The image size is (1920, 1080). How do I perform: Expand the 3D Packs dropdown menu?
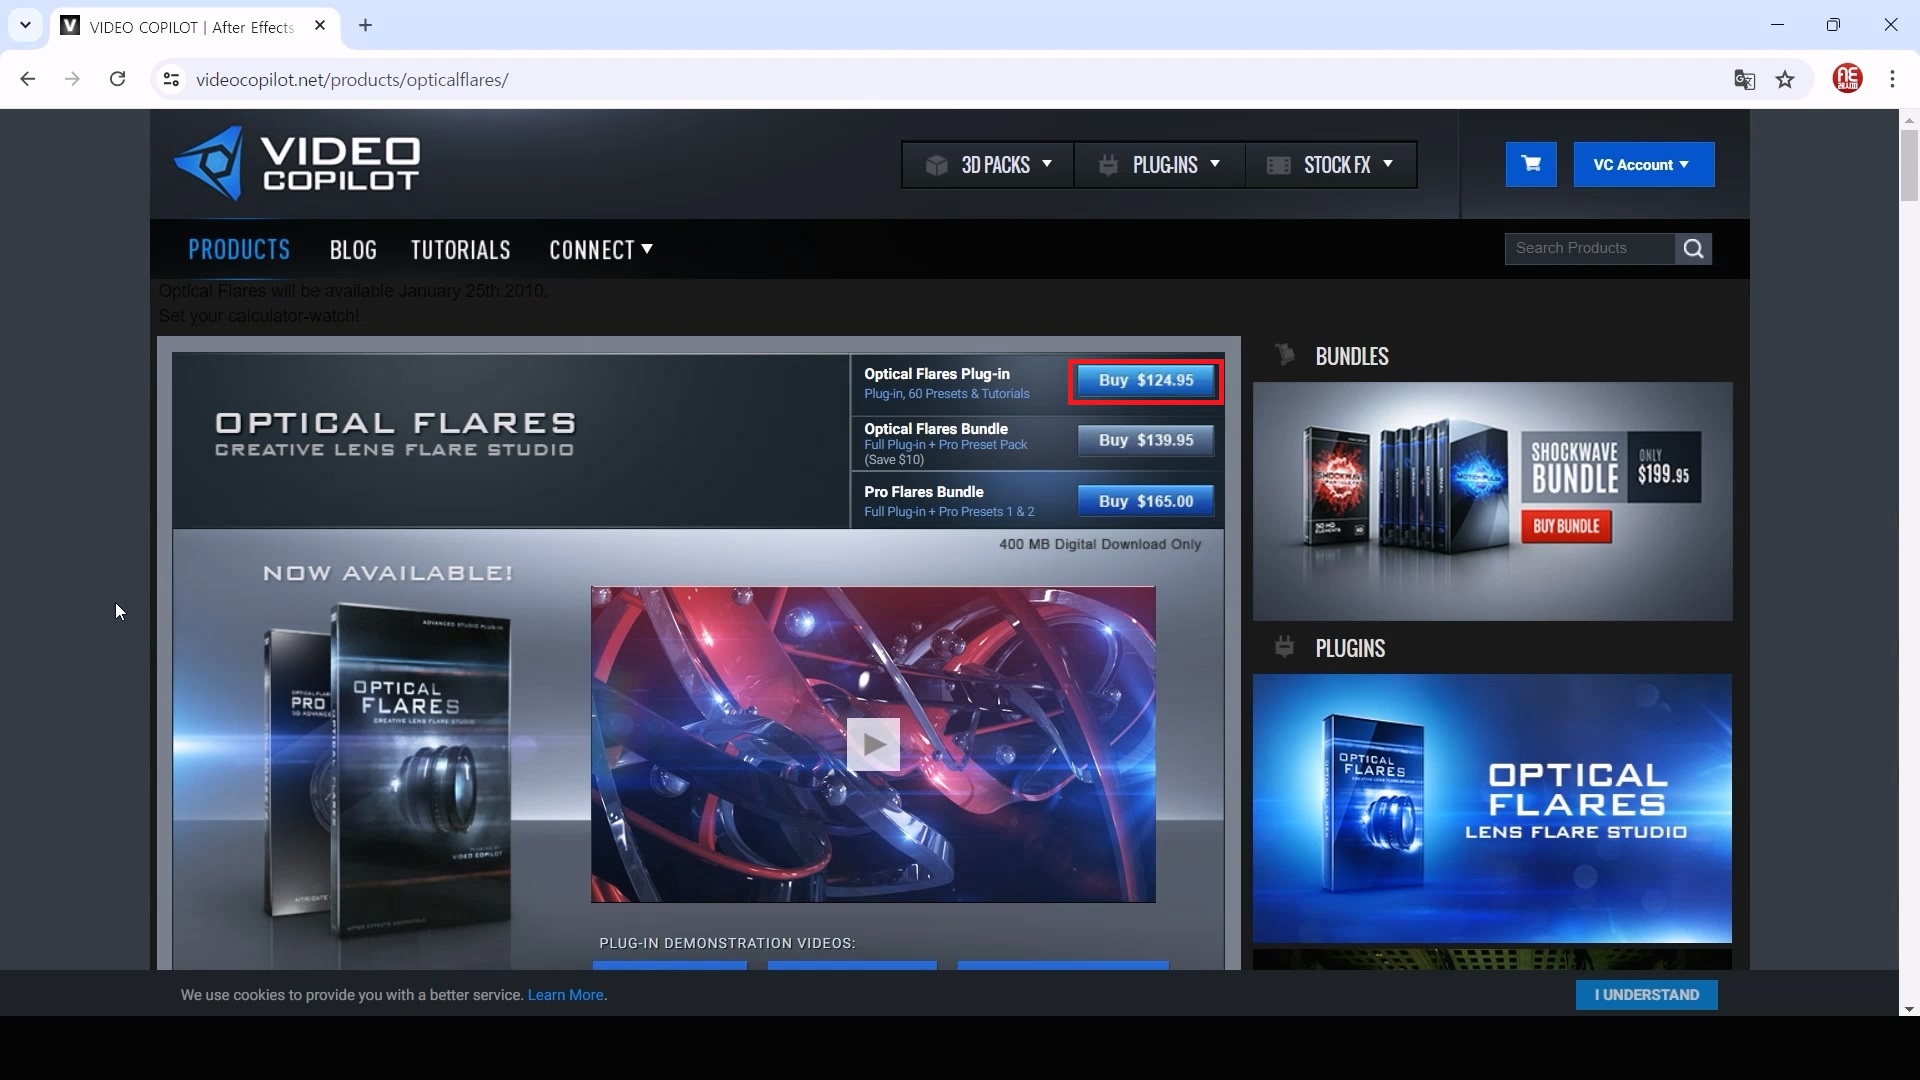988,165
